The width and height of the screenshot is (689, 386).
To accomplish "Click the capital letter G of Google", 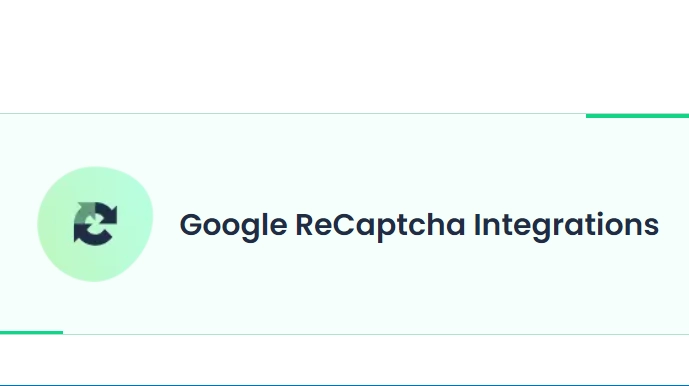I will (190, 225).
